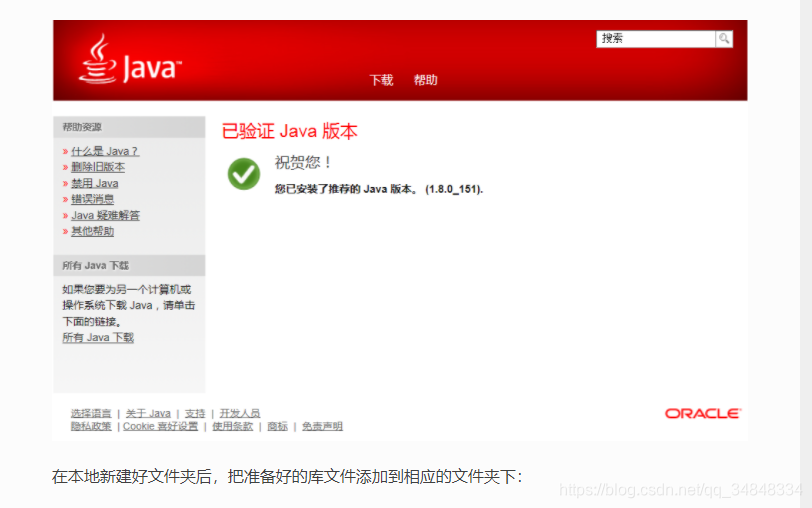The height and width of the screenshot is (508, 812).
Task: Focus the 搜索 search input field
Action: 656,39
